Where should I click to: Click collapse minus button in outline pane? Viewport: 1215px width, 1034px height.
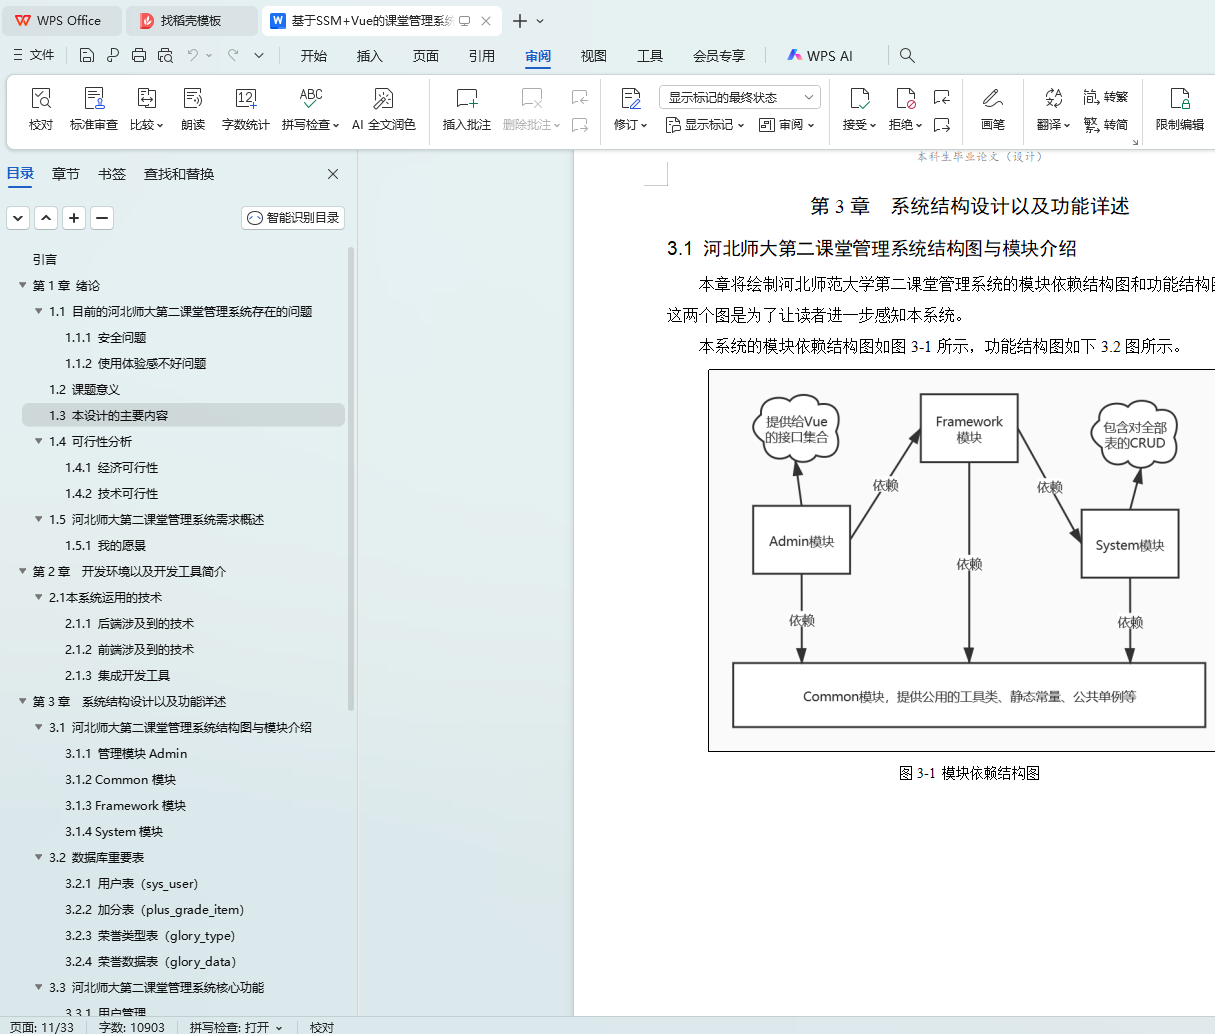(102, 218)
